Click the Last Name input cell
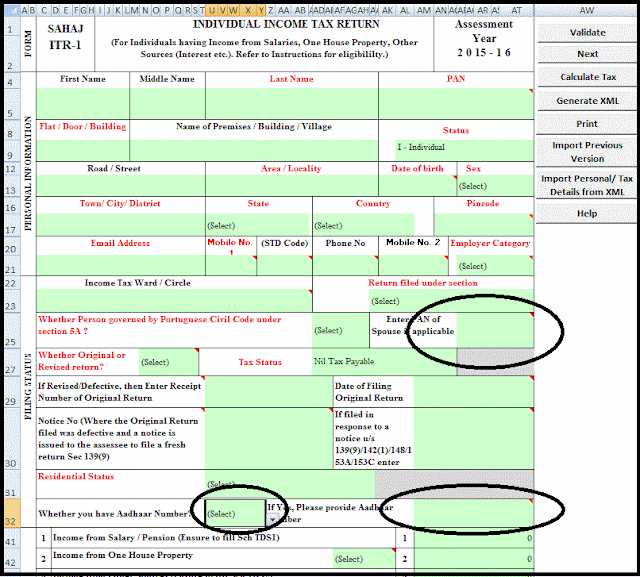Screen dimensions: 640x577 292,104
